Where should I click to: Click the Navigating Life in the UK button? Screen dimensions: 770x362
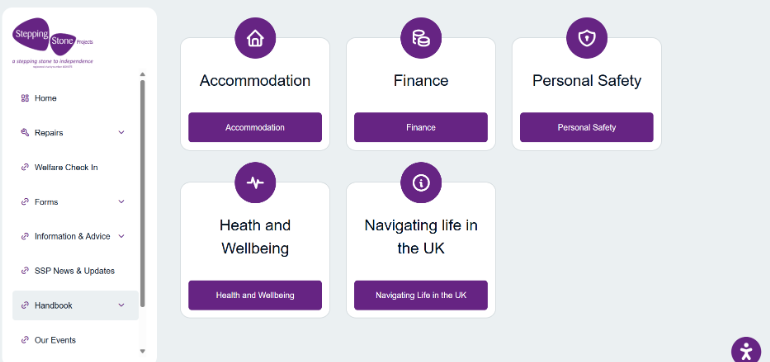[421, 295]
